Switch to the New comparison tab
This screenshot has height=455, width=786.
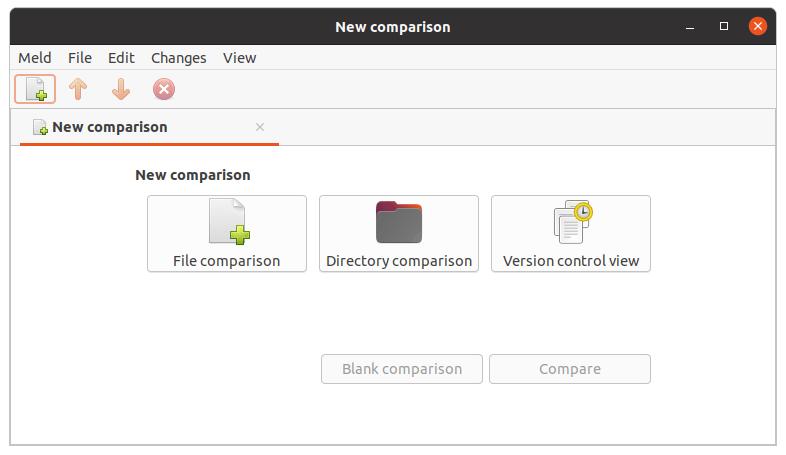(x=110, y=127)
